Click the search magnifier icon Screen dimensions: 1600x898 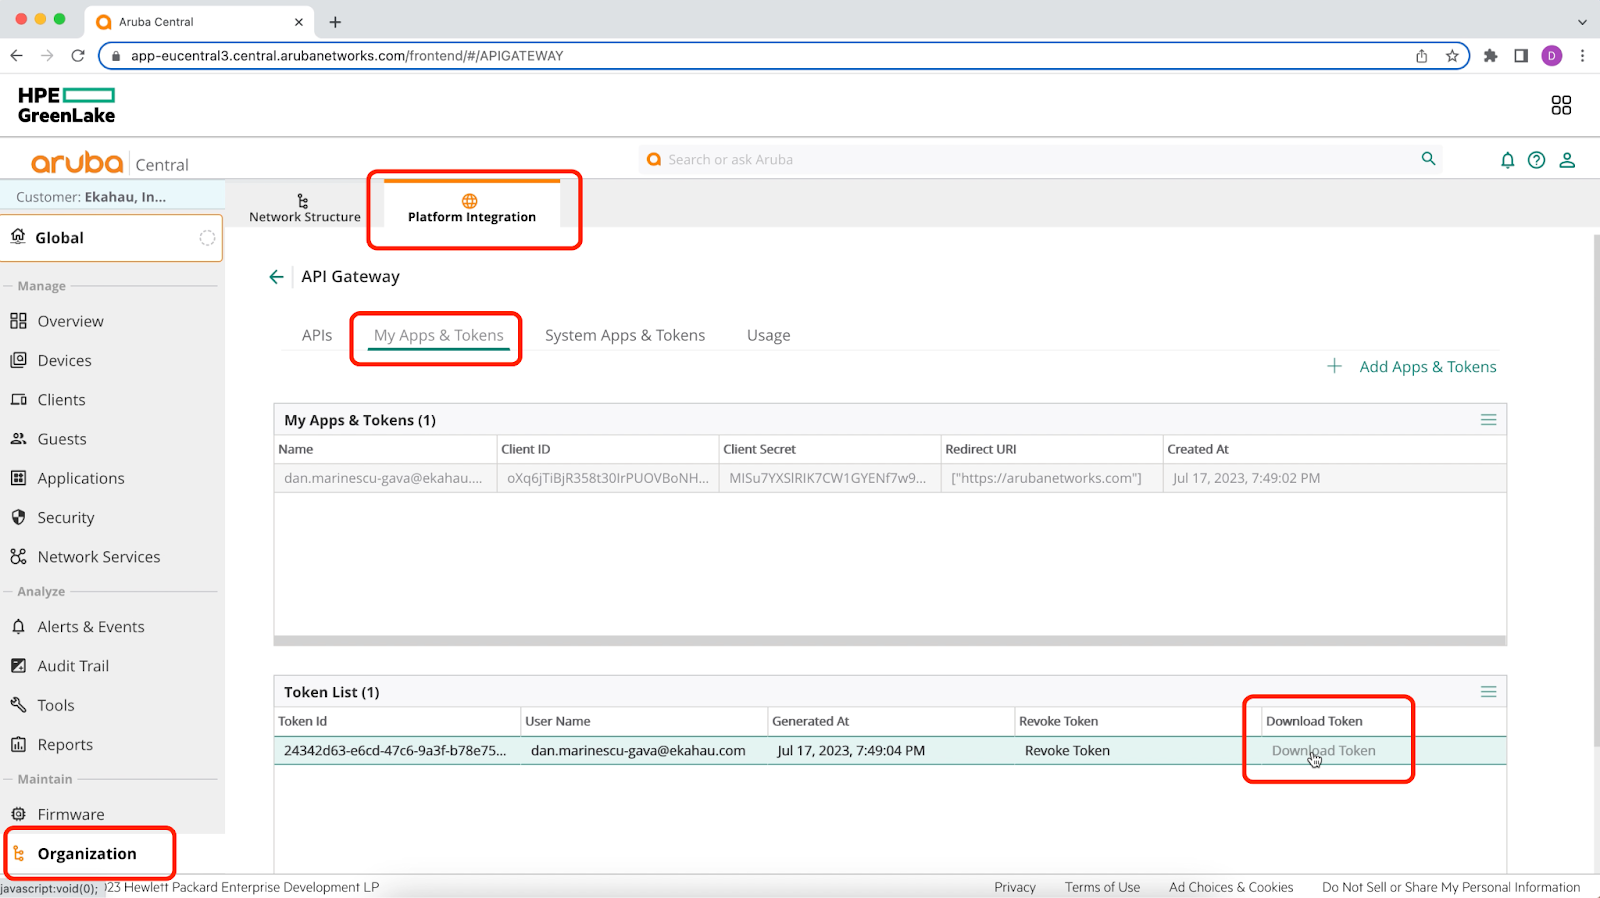1428,159
